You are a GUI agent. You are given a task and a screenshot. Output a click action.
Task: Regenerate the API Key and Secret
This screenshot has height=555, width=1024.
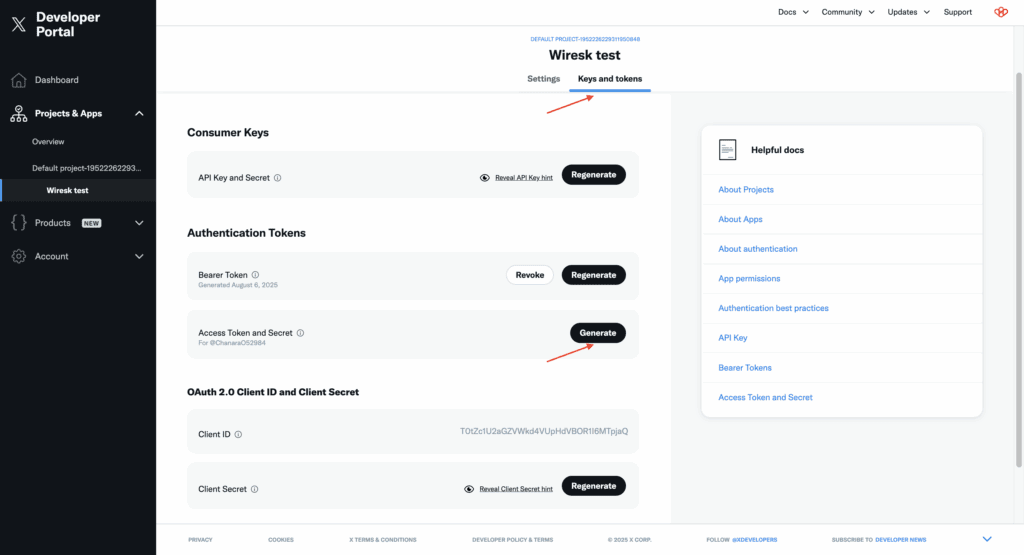(x=594, y=175)
